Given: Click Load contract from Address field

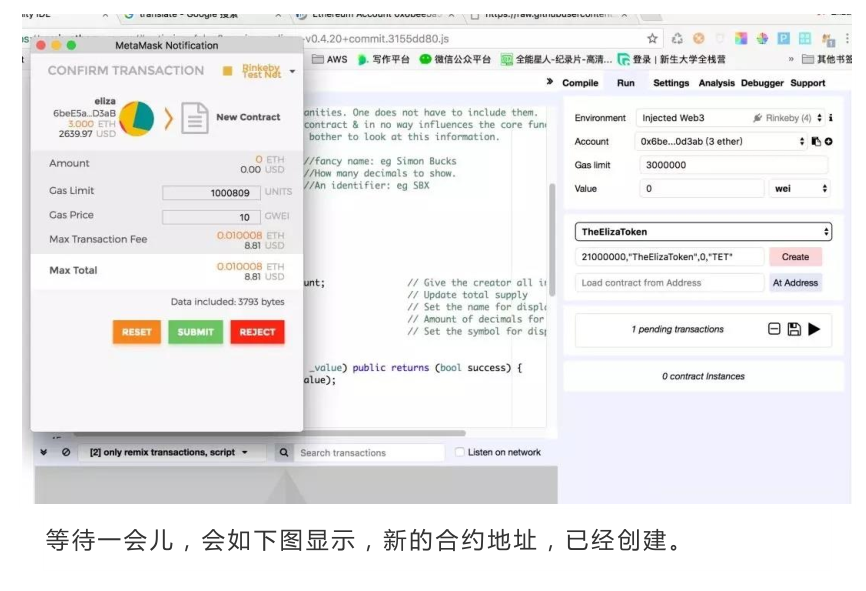Looking at the screenshot, I should coord(669,283).
